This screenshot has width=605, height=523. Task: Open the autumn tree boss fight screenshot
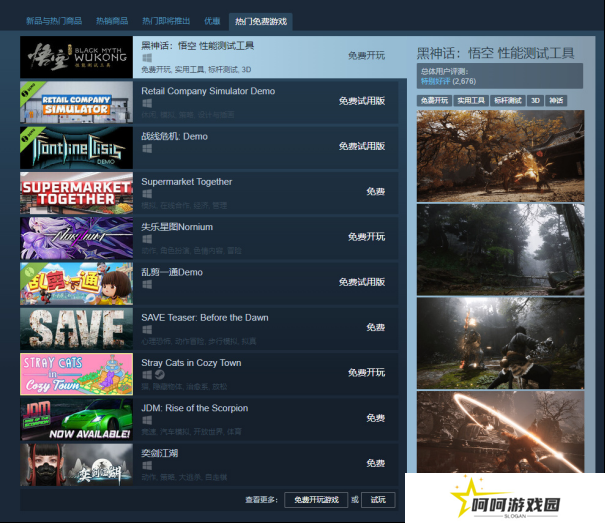coord(500,156)
